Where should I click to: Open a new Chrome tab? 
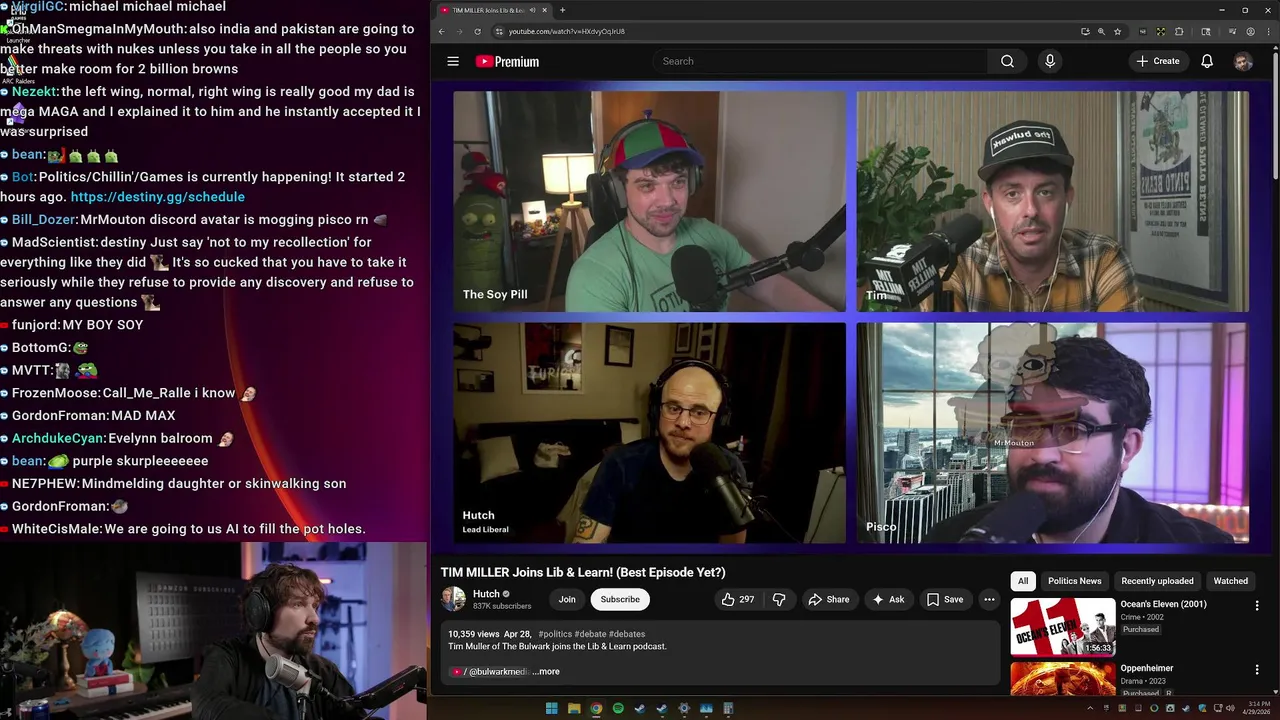tap(562, 10)
